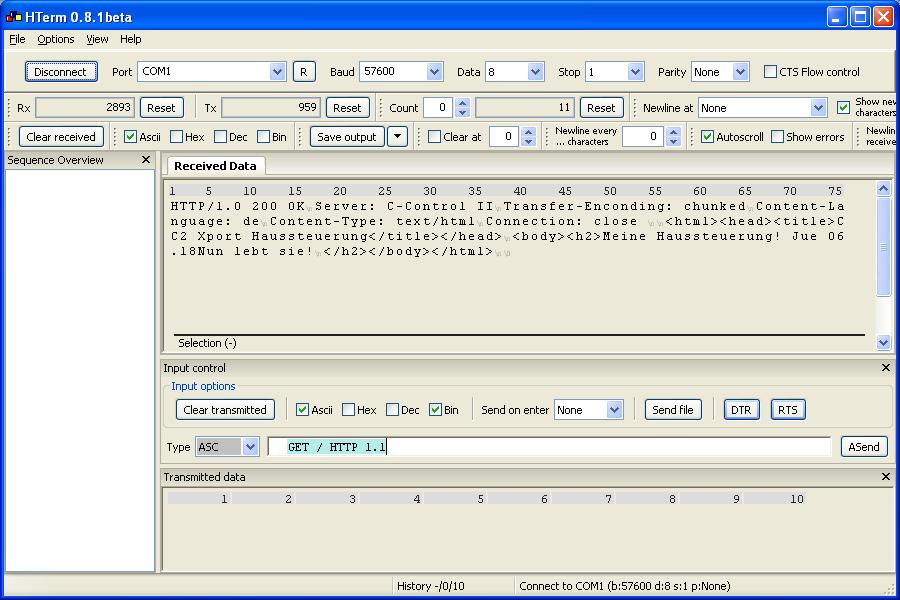Close the Transmitted data panel

tap(885, 477)
